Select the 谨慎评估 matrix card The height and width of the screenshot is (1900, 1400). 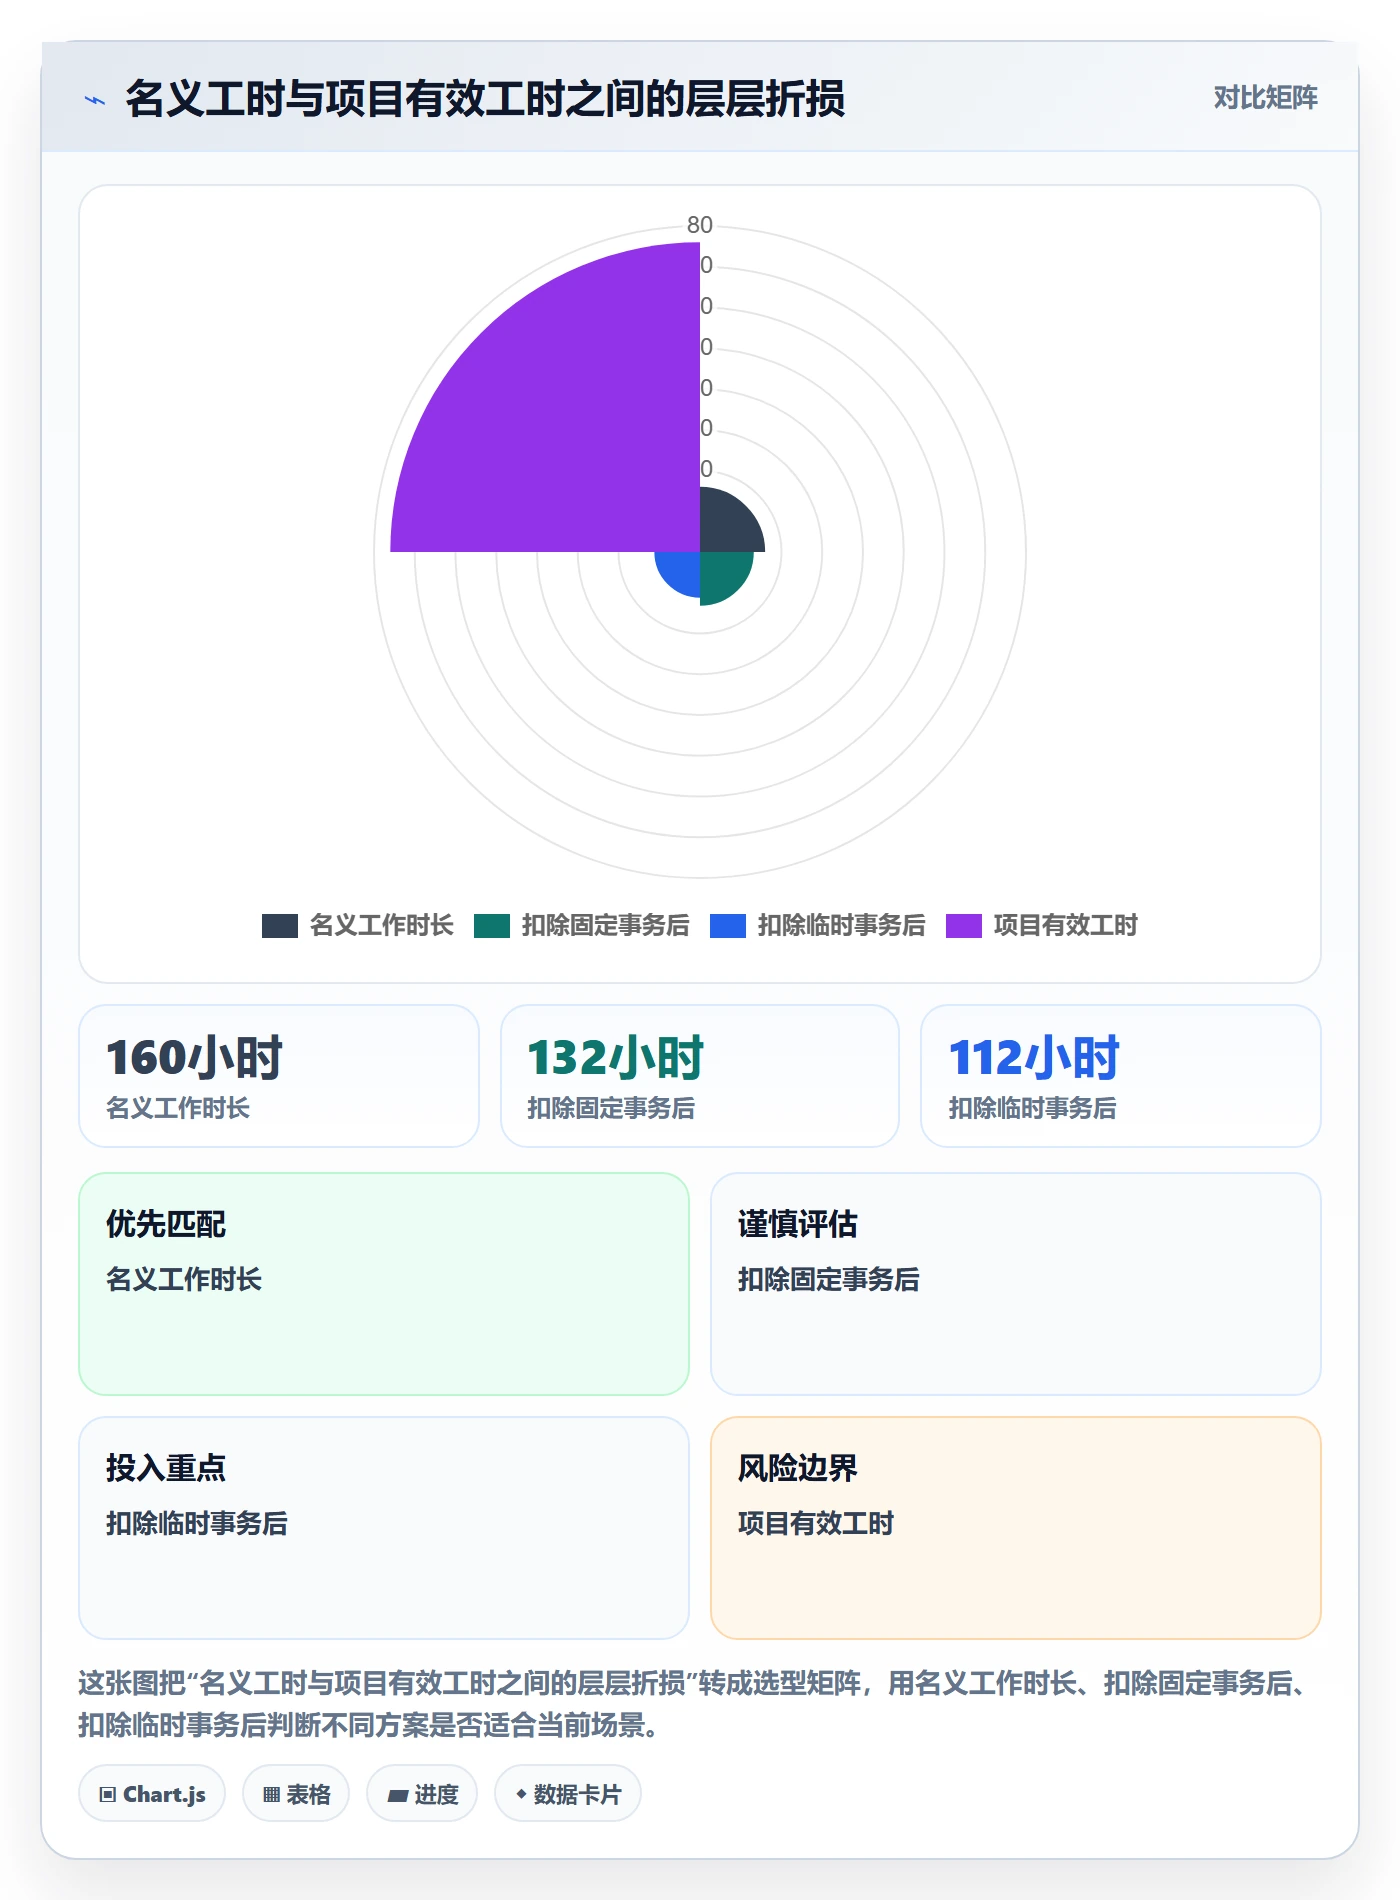(x=1016, y=1284)
